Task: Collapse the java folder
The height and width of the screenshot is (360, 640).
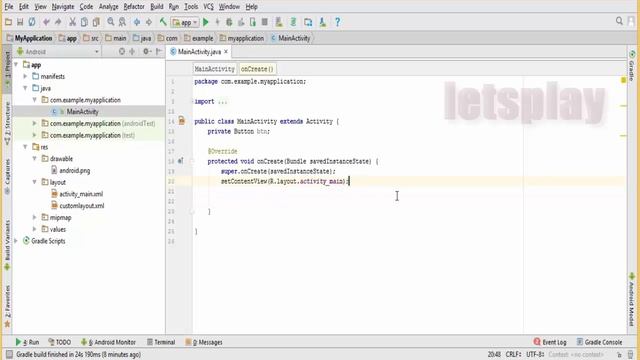Action: [25, 88]
